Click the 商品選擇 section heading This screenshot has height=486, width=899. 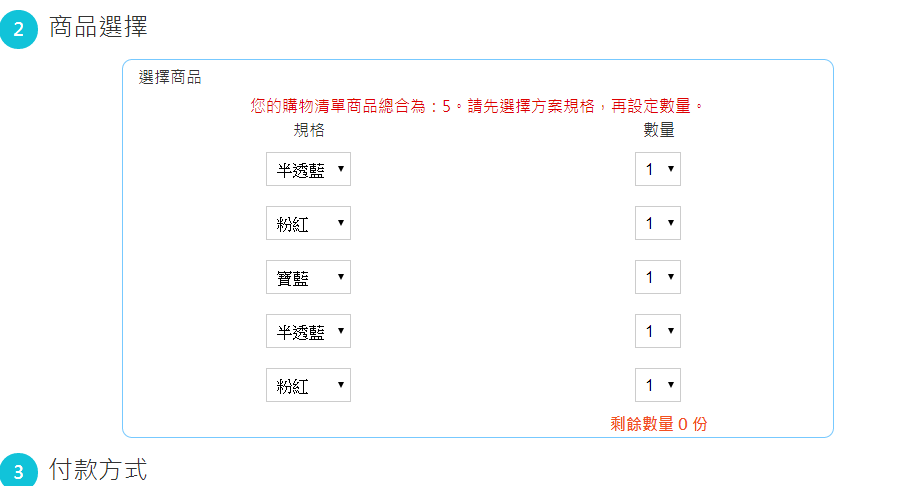click(98, 27)
